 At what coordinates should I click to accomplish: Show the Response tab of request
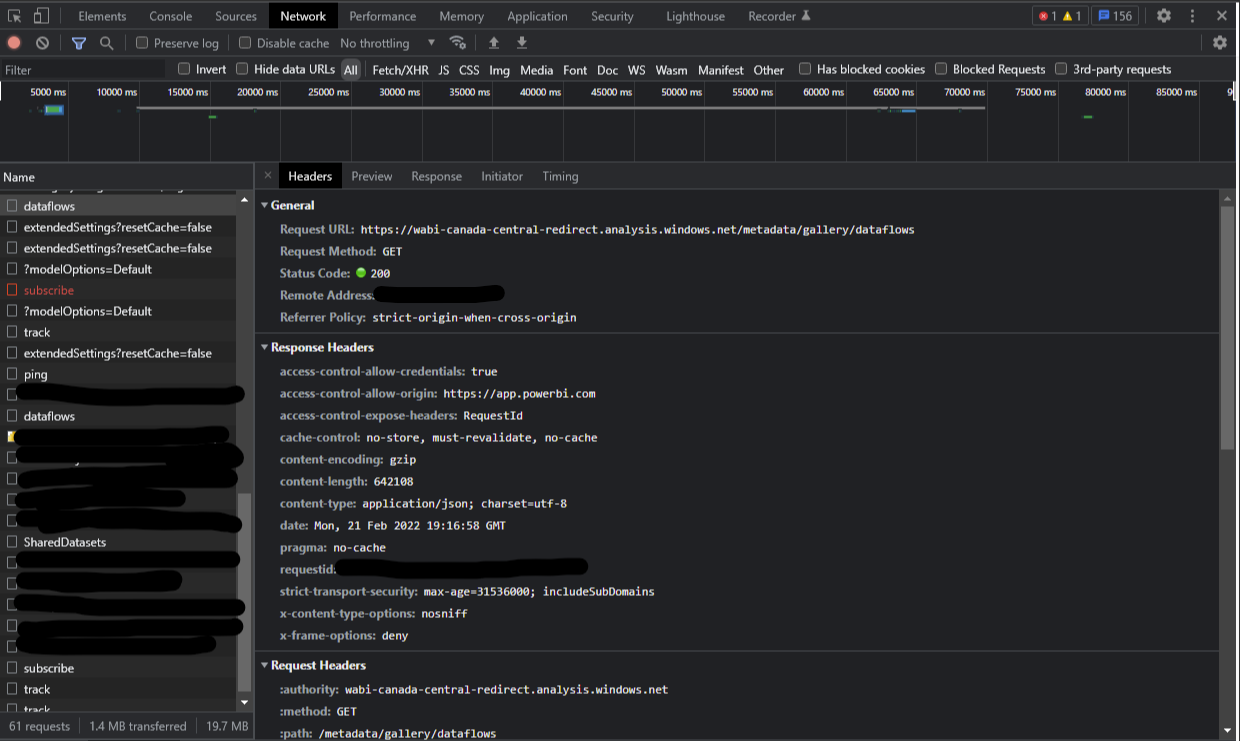437,176
